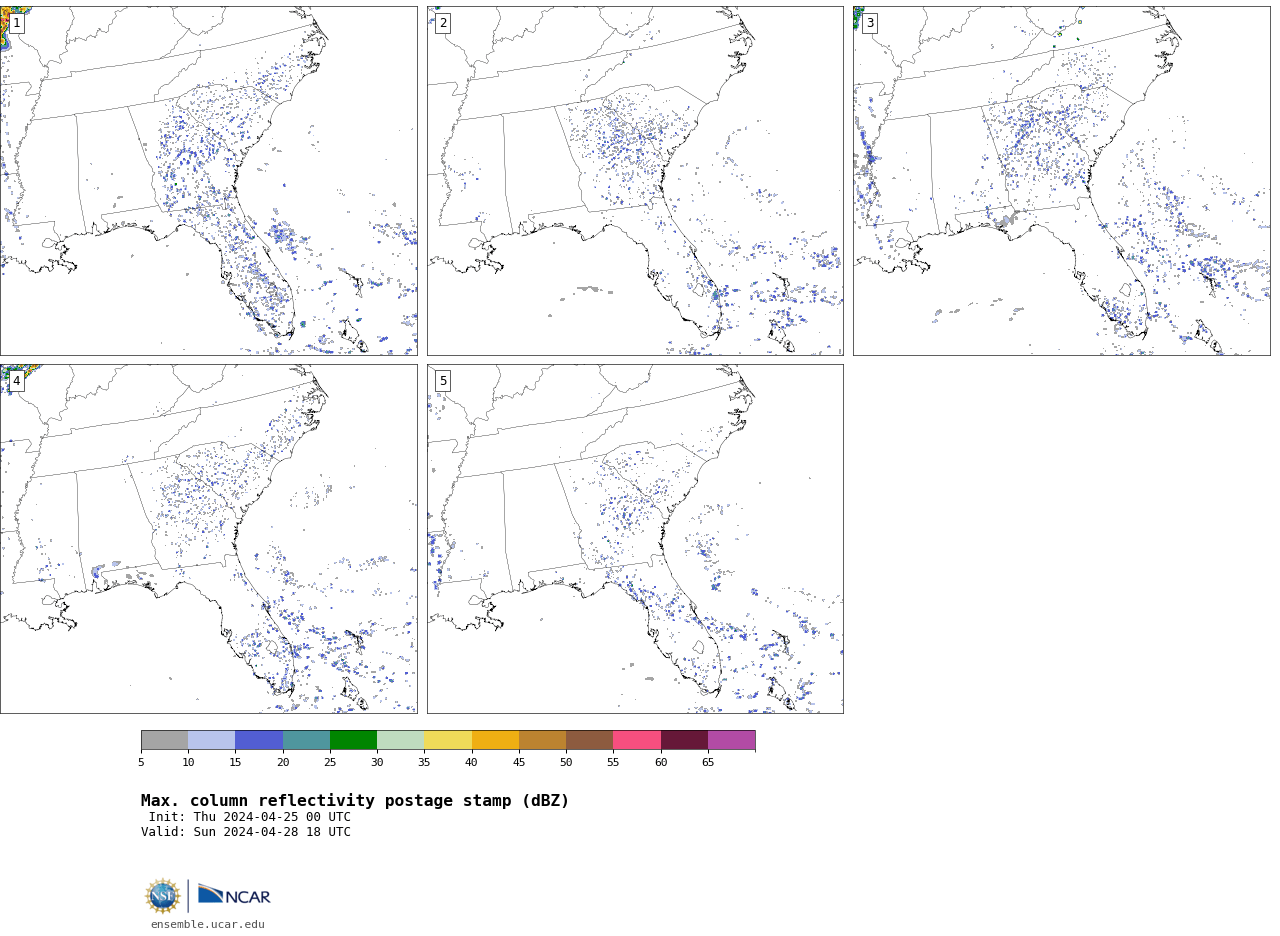The width and height of the screenshot is (1280, 936).
Task: Click the colorbar tick label '65'
Action: (x=708, y=763)
